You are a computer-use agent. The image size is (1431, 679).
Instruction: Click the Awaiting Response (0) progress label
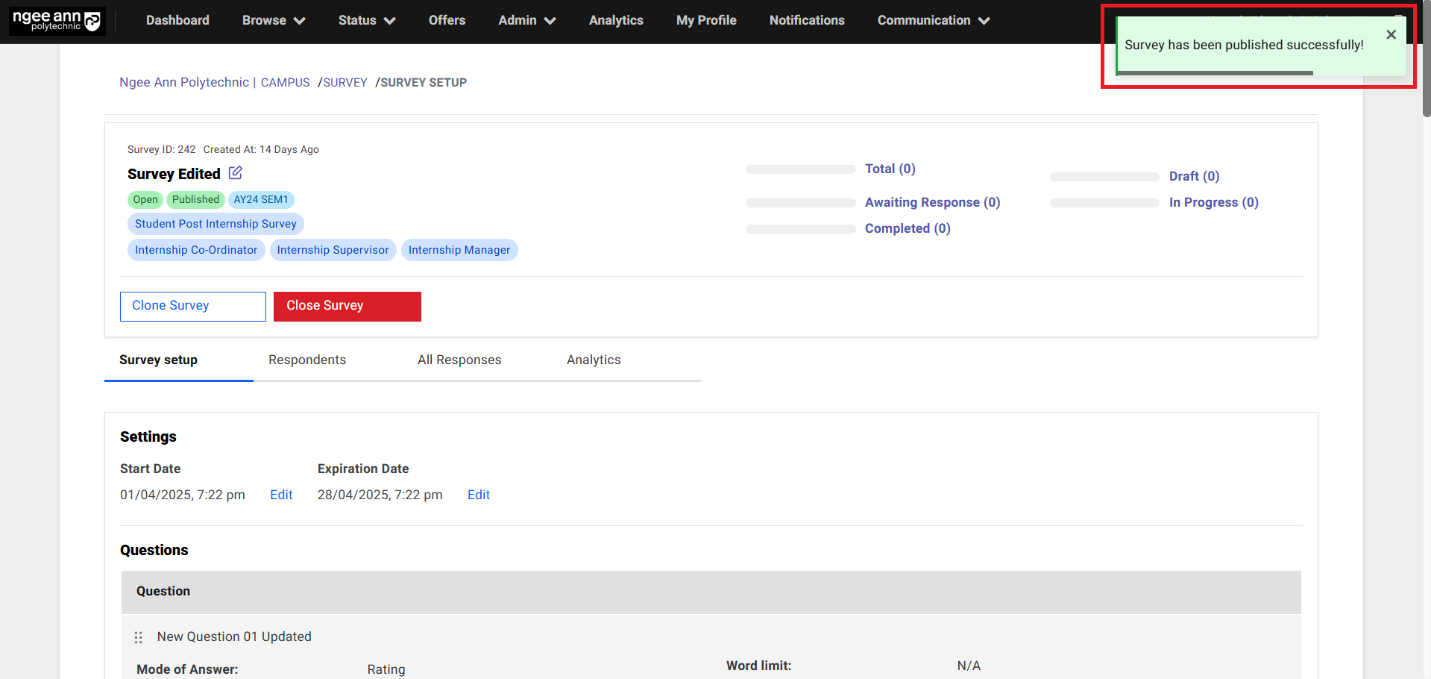(932, 202)
